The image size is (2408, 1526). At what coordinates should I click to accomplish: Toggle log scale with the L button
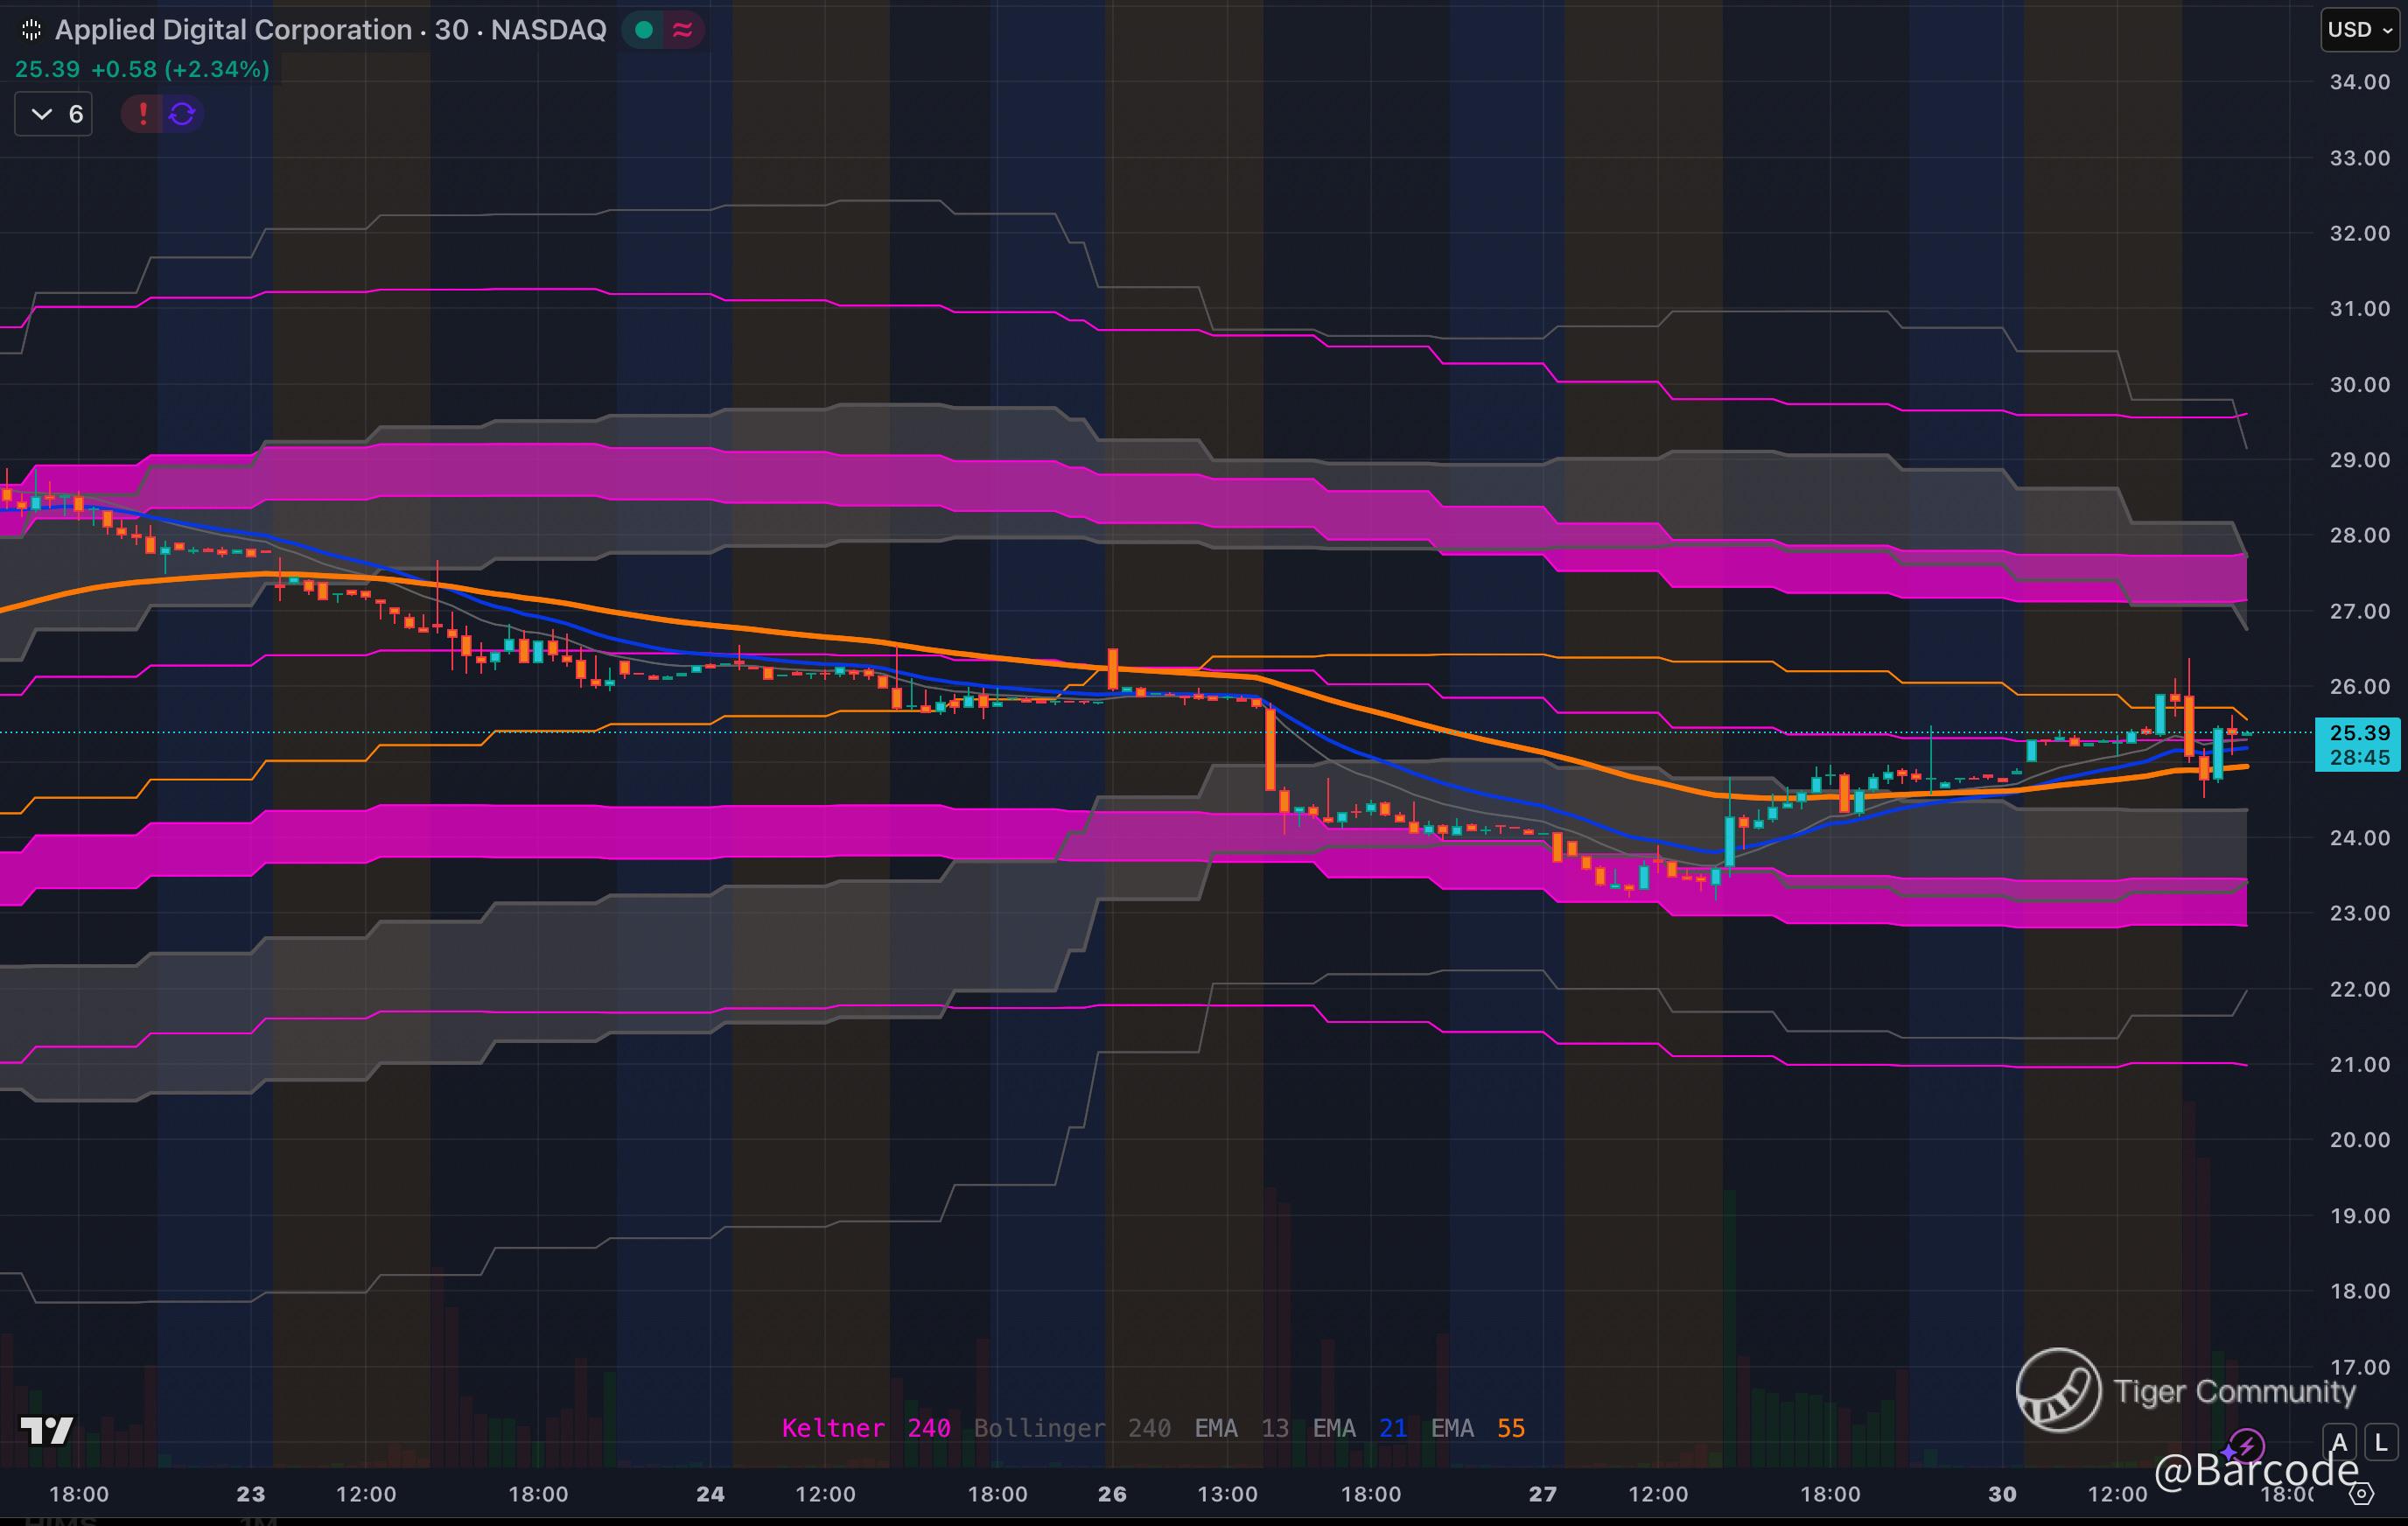click(2381, 1443)
